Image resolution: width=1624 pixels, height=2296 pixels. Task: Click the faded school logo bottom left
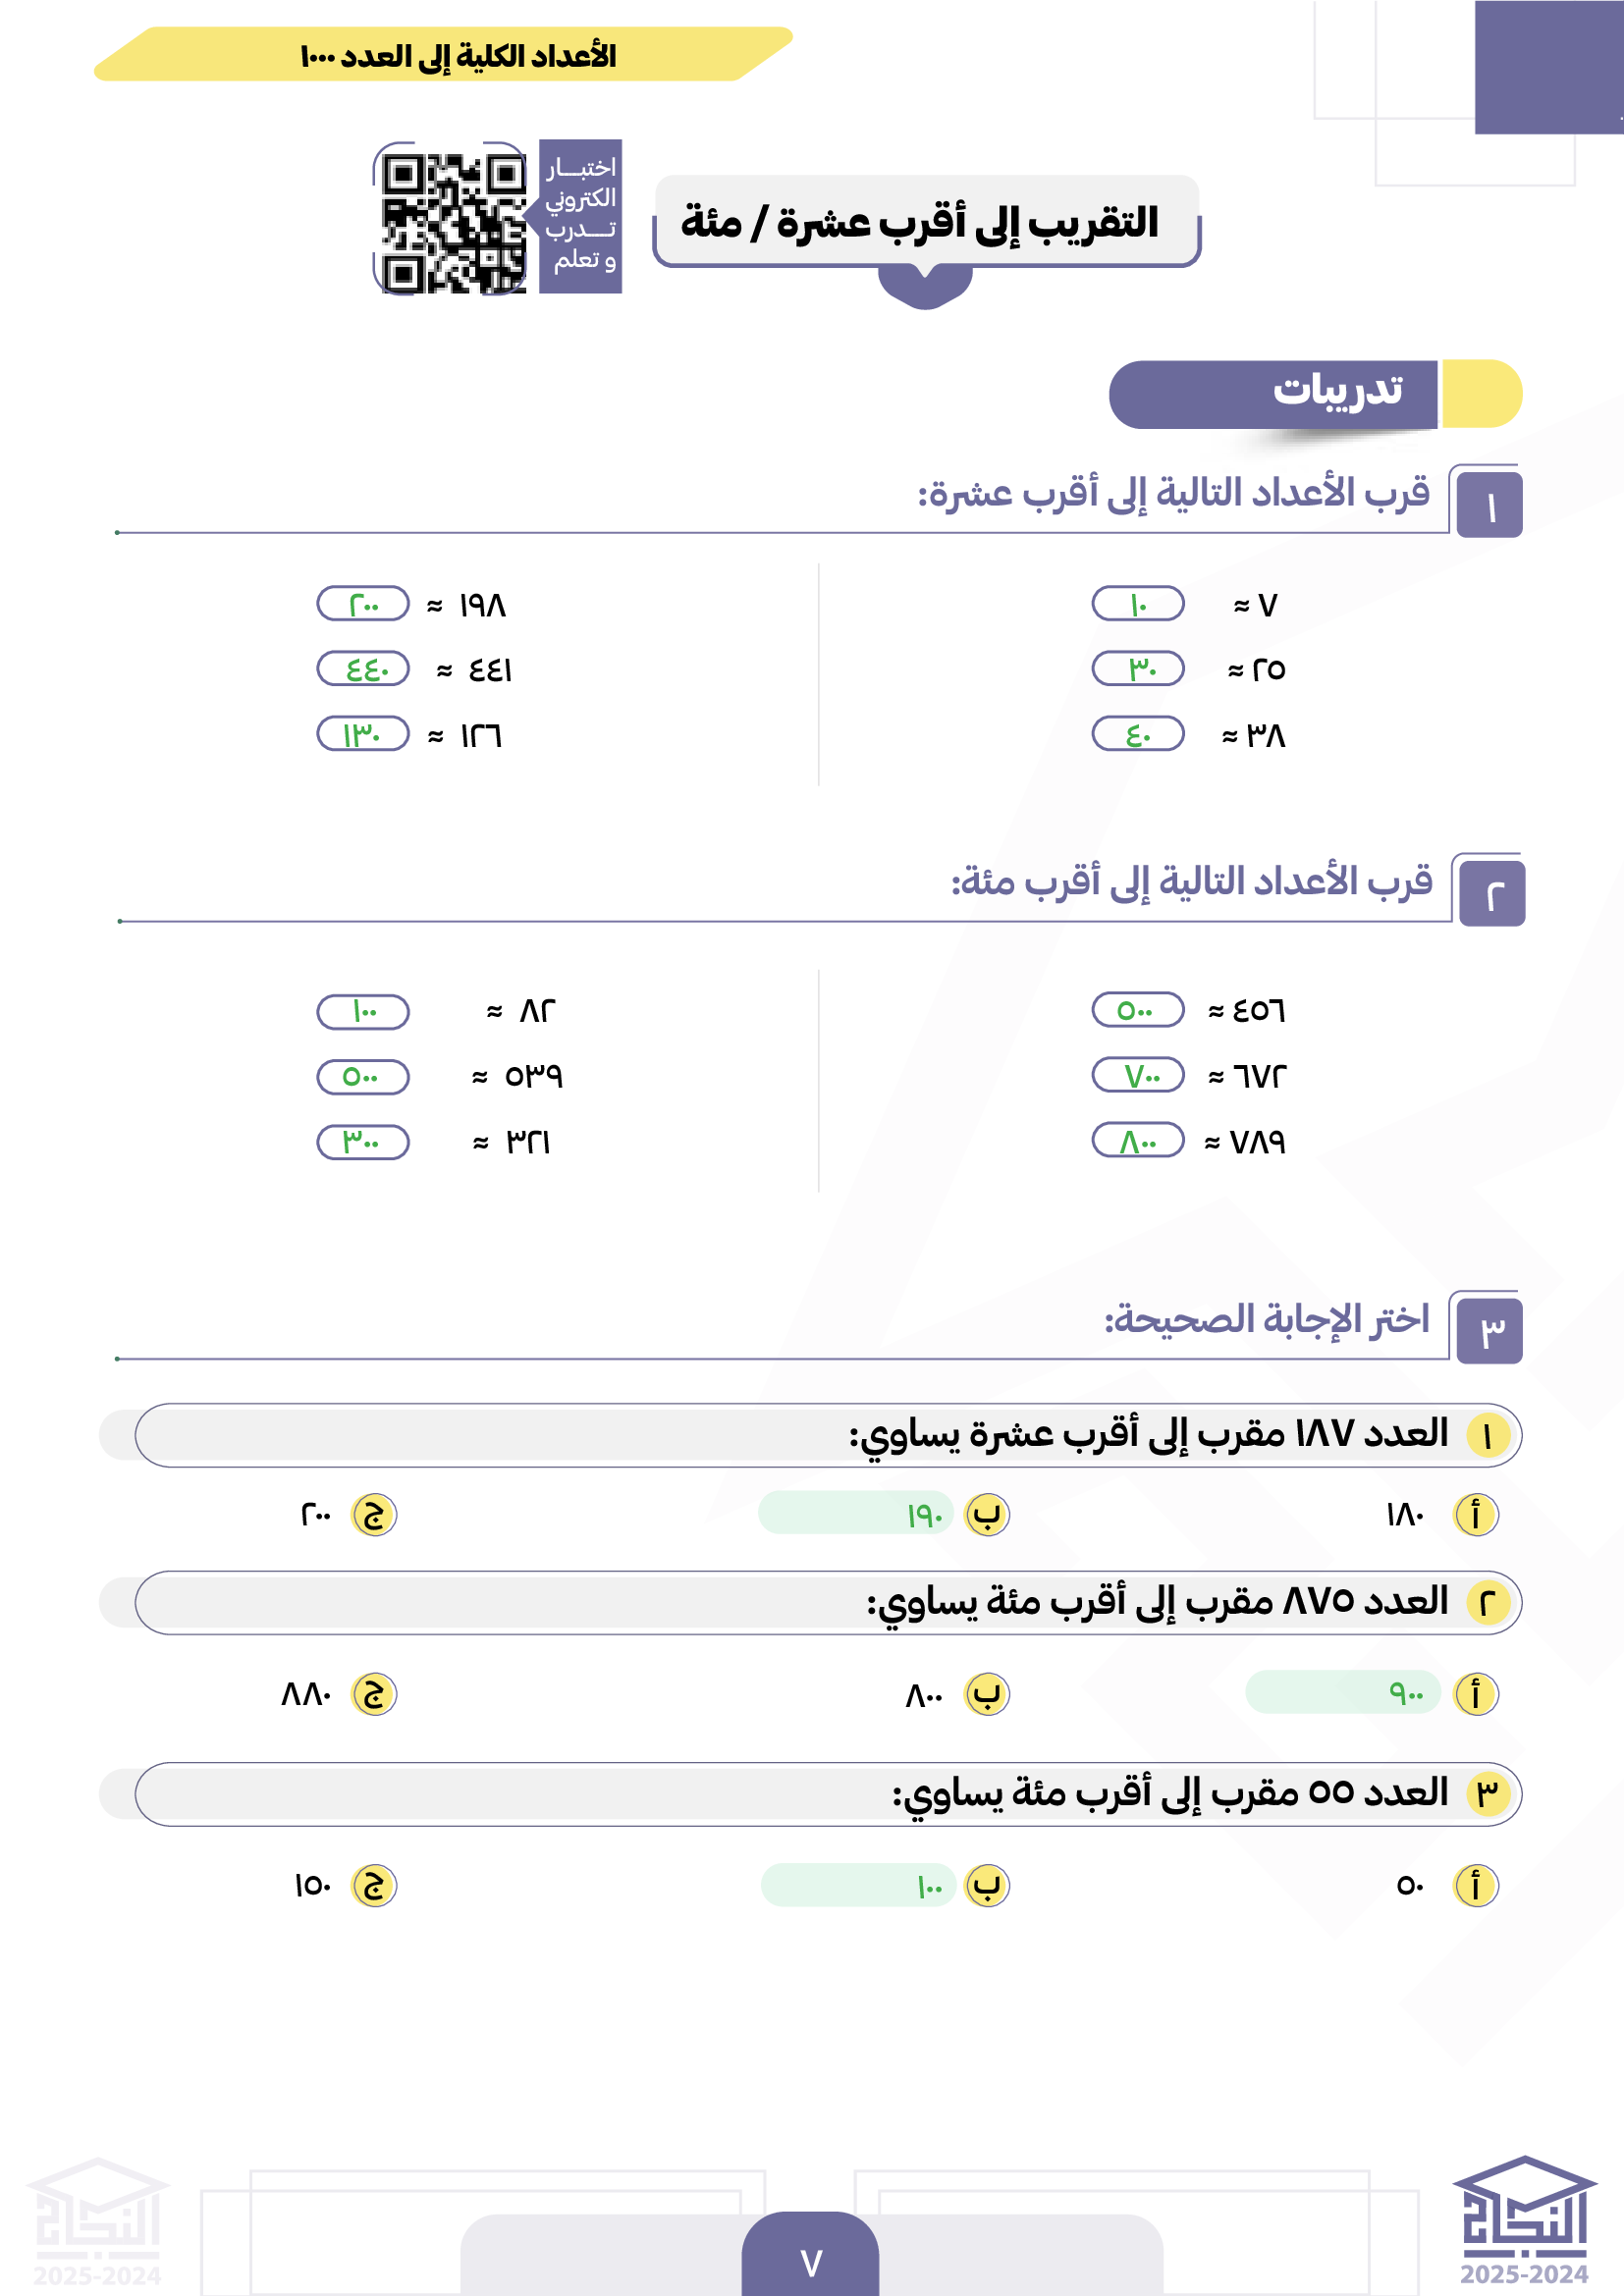click(x=97, y=2220)
